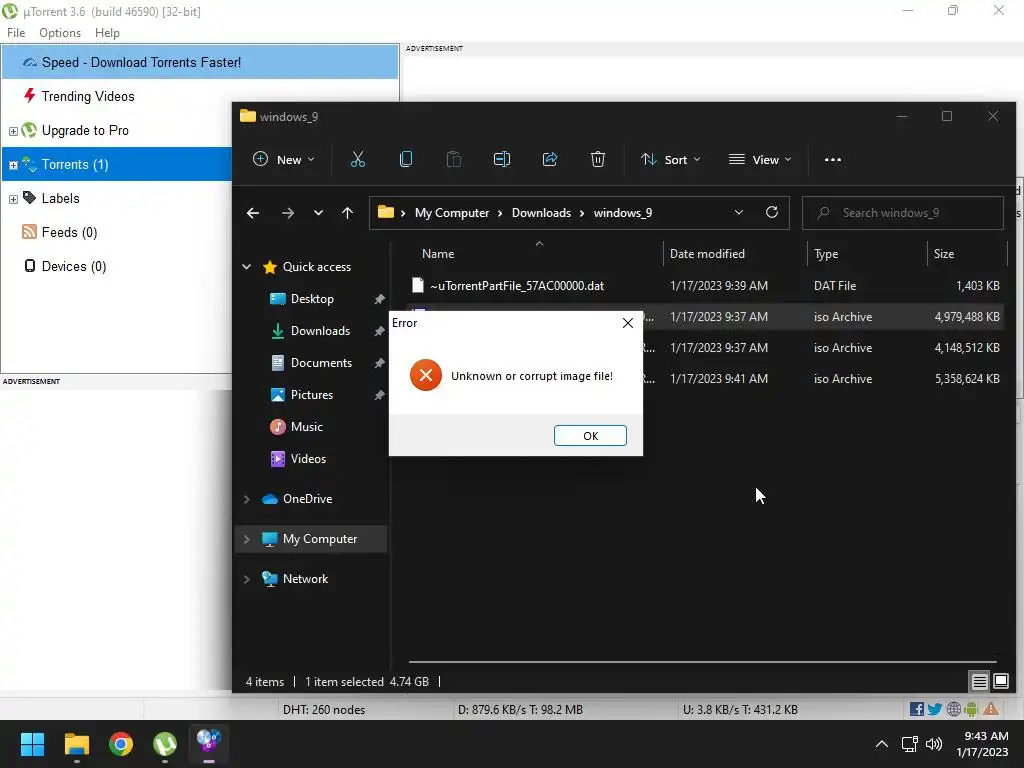Click the Delete trash icon in Explorer toolbar
The image size is (1024, 768).
tap(598, 159)
